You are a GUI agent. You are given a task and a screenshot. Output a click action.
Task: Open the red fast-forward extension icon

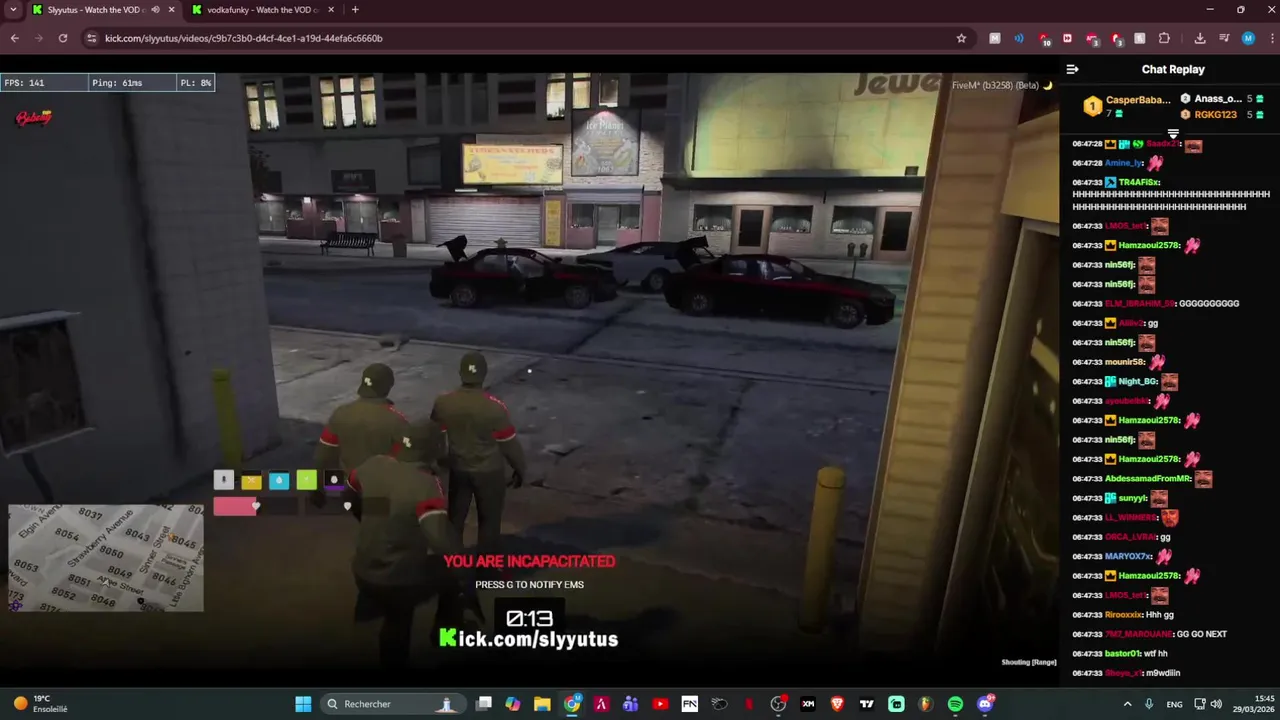[x=1067, y=38]
